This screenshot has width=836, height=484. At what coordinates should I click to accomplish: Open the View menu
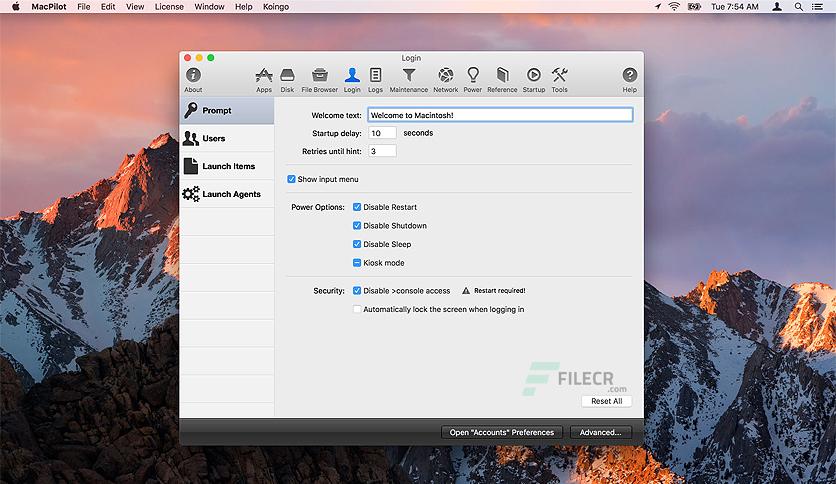(x=135, y=6)
